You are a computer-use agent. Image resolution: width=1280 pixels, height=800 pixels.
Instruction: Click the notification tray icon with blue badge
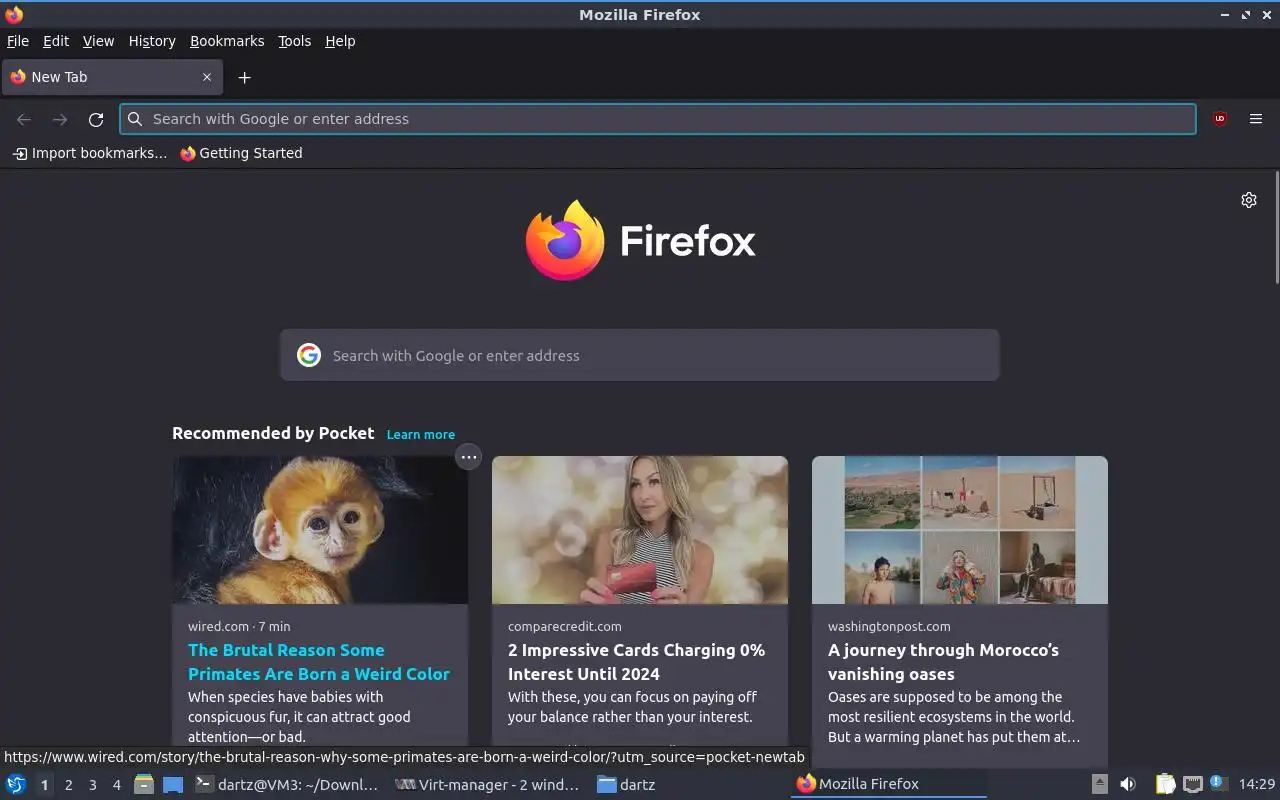click(1218, 783)
